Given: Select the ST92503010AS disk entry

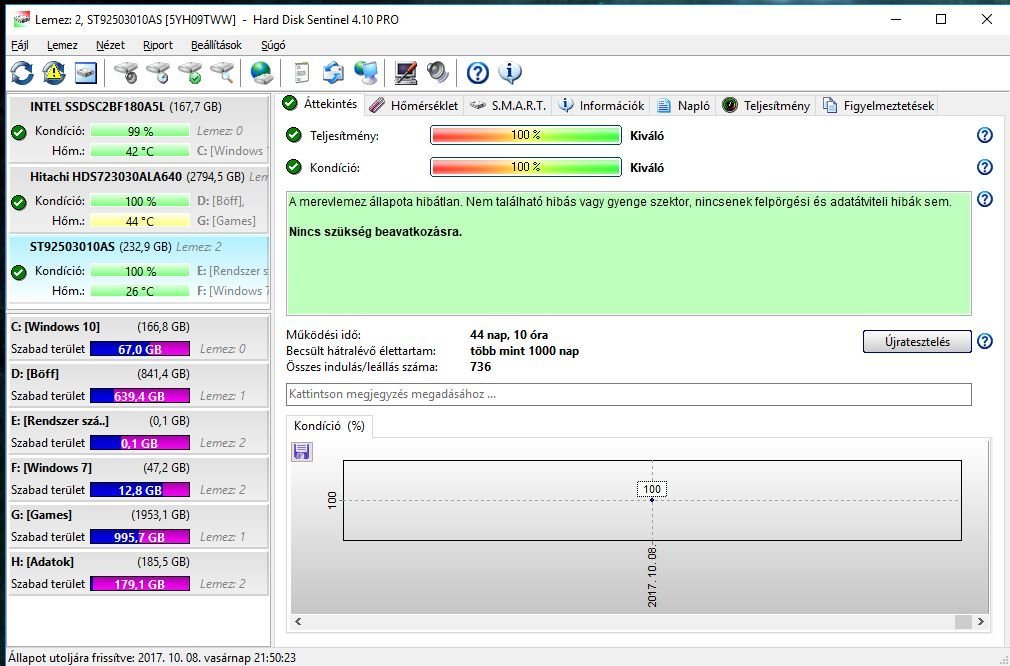Looking at the screenshot, I should (x=138, y=271).
